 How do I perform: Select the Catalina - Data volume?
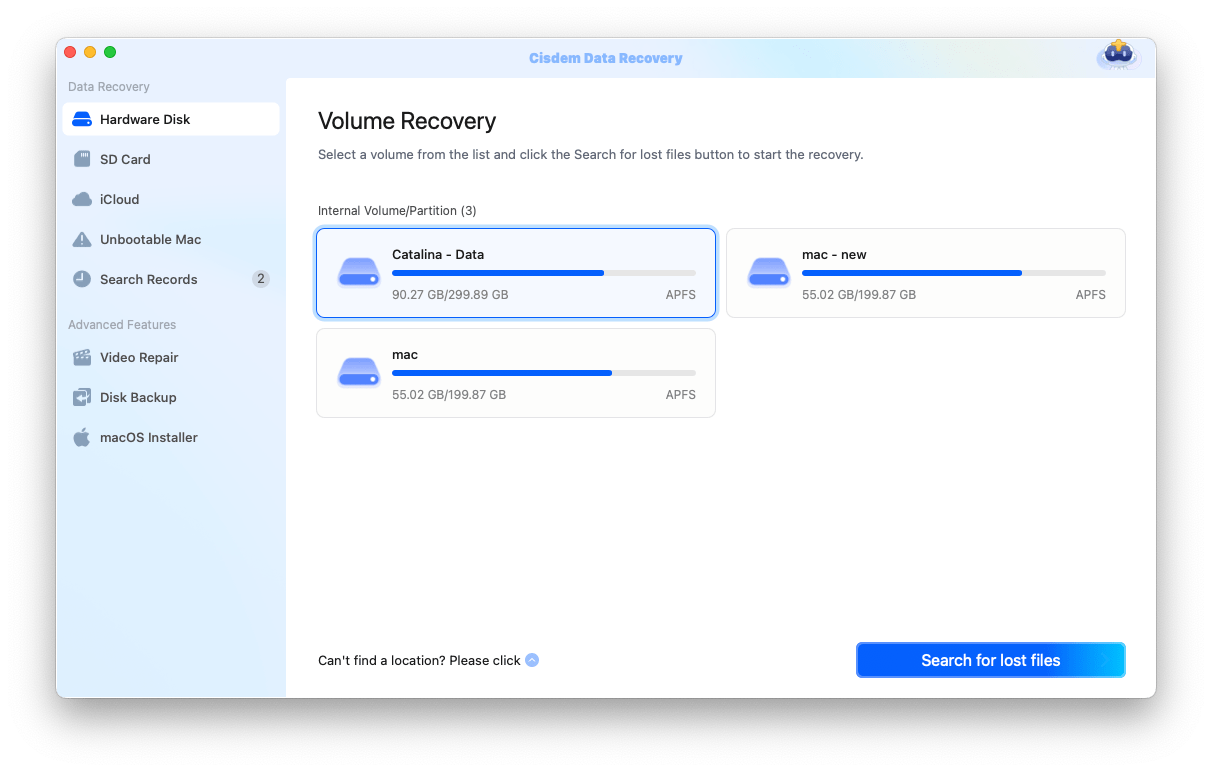pos(515,272)
